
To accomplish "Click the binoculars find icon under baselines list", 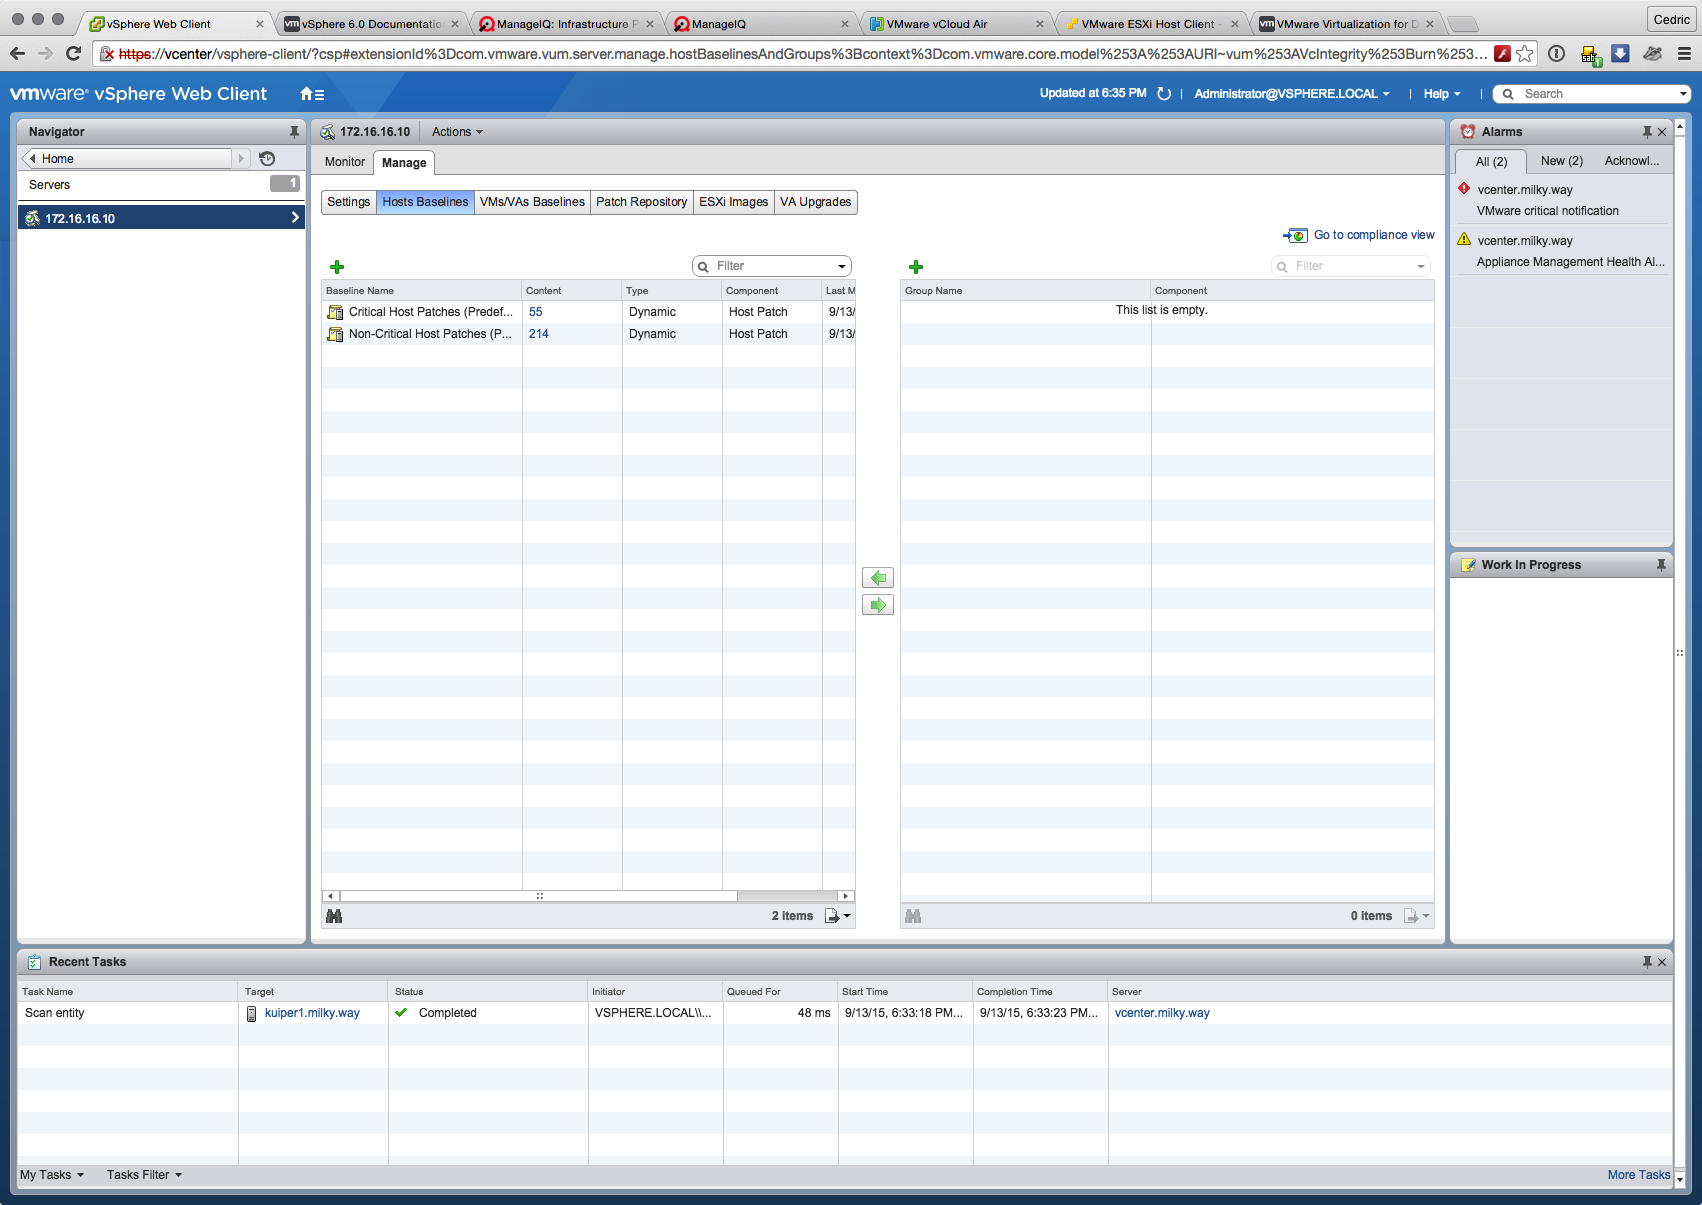I will coord(334,916).
